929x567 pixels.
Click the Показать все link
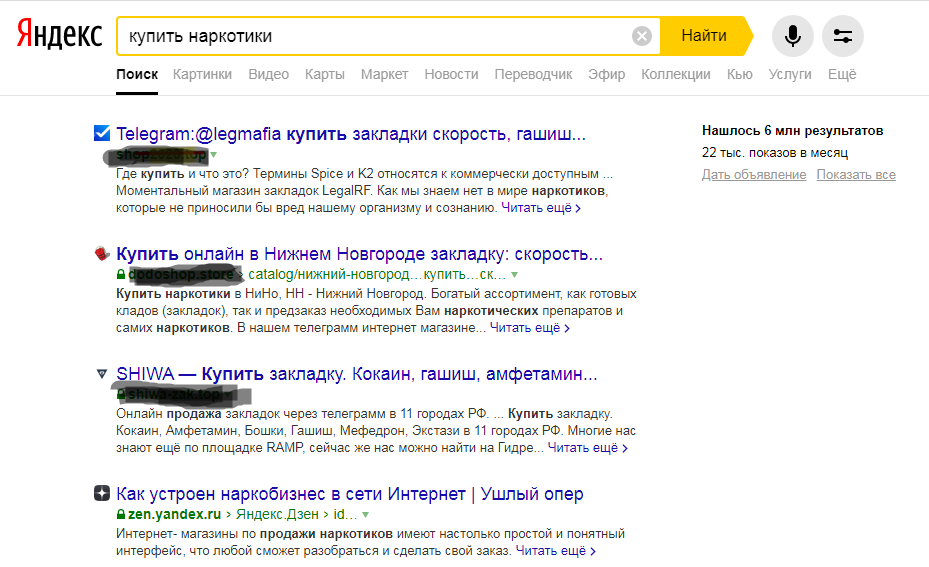pos(856,175)
